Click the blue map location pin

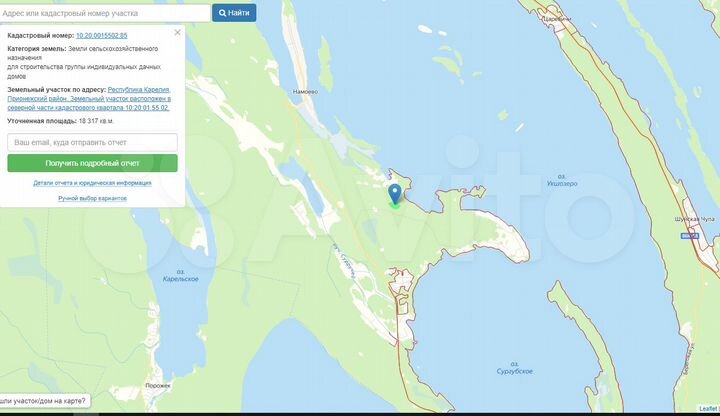pos(394,194)
